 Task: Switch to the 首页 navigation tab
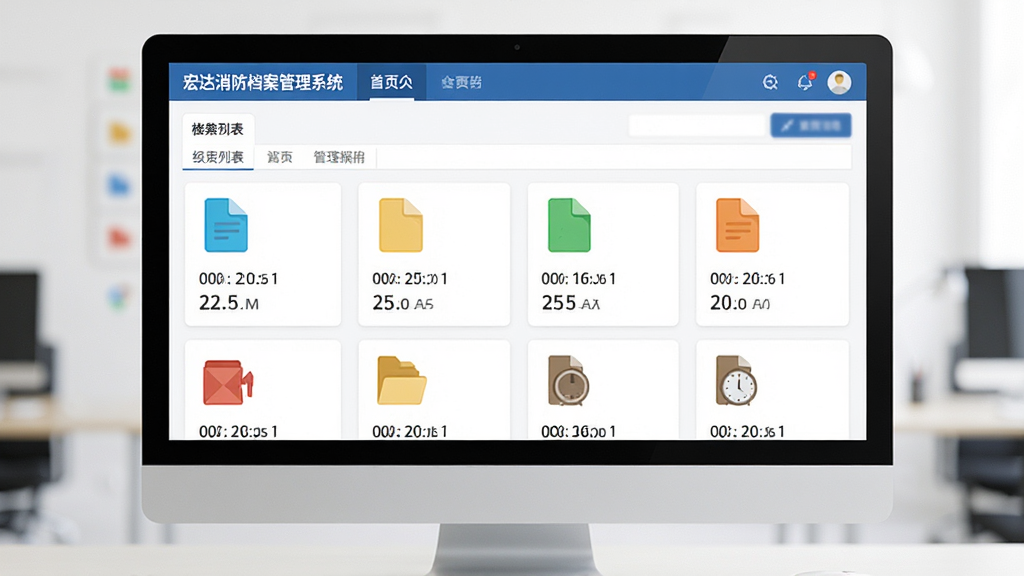point(391,82)
